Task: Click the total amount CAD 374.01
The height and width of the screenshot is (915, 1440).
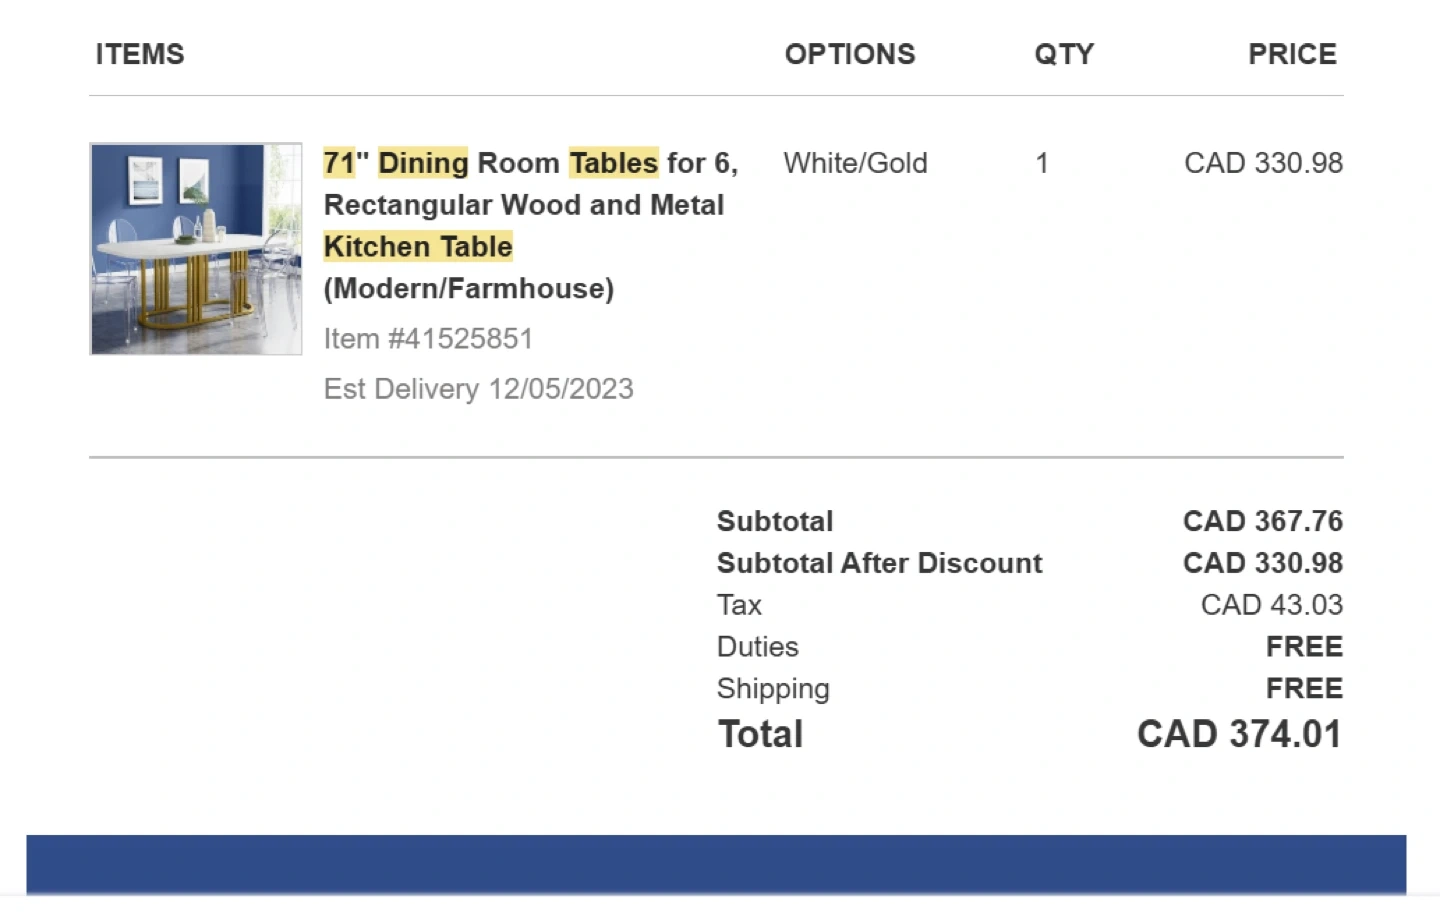Action: [1239, 734]
